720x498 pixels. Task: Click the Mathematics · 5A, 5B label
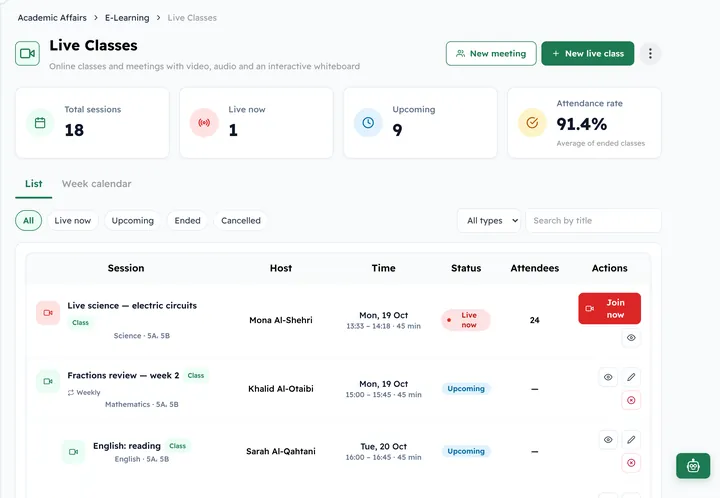point(141,404)
